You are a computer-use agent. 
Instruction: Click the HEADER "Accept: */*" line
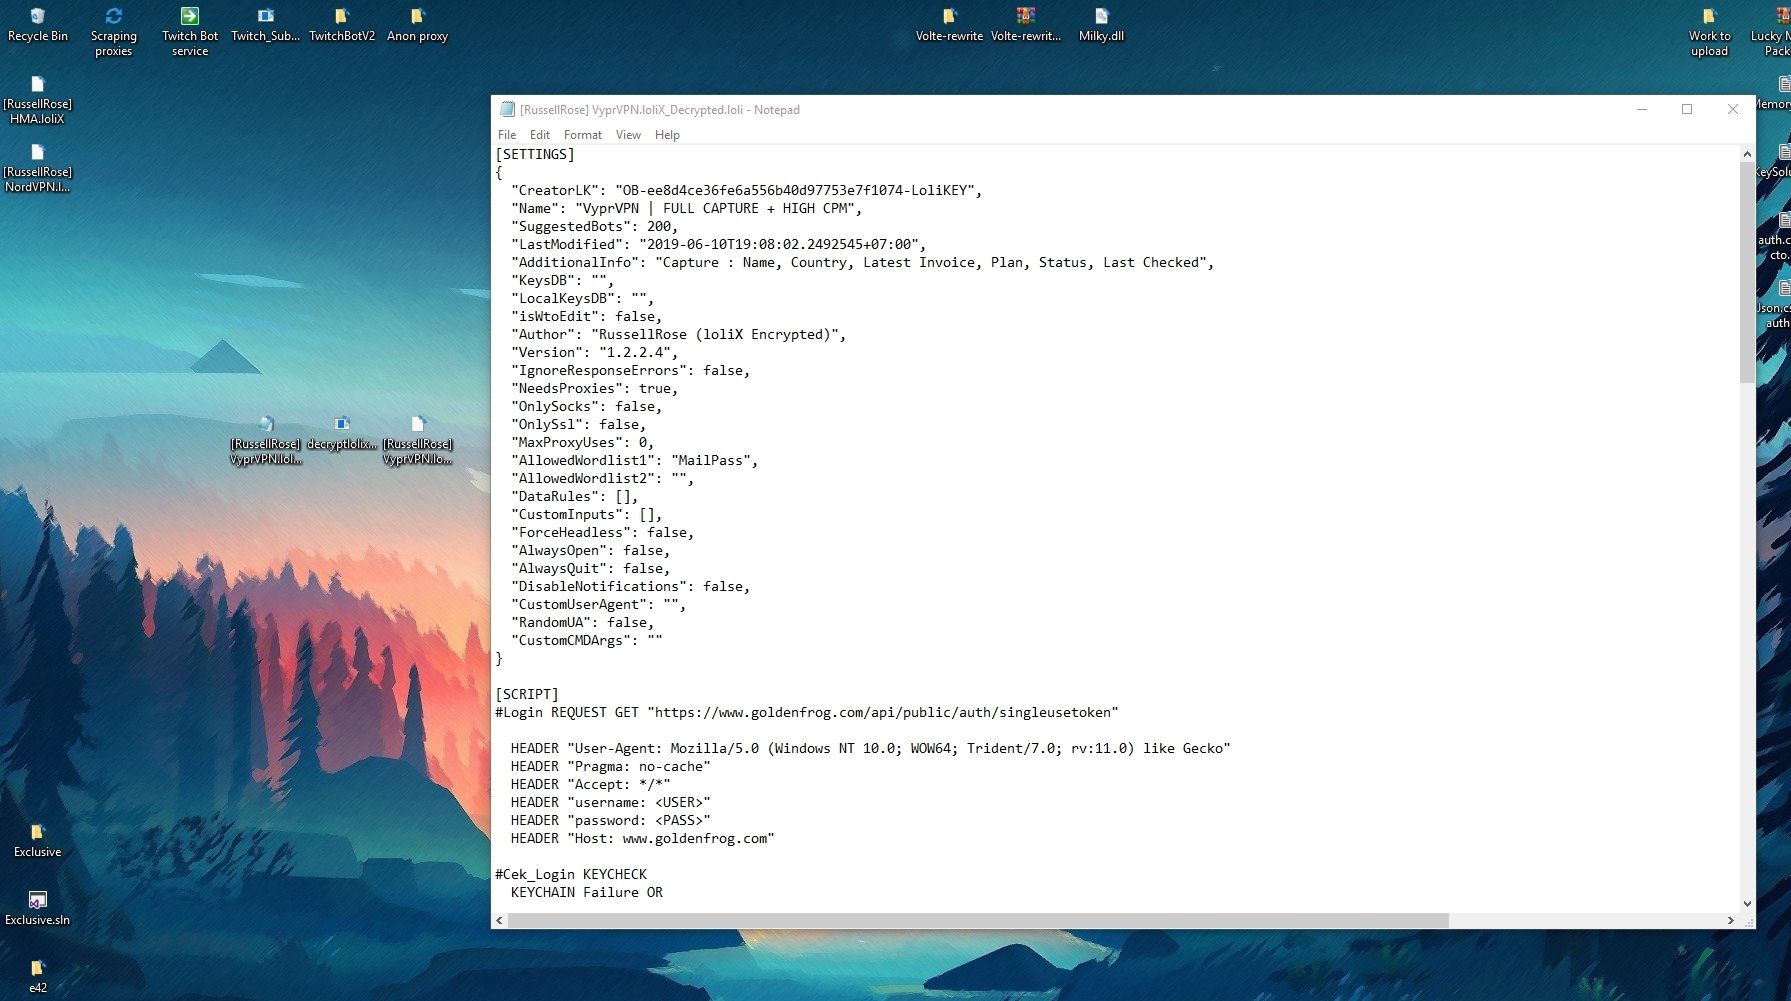click(590, 784)
